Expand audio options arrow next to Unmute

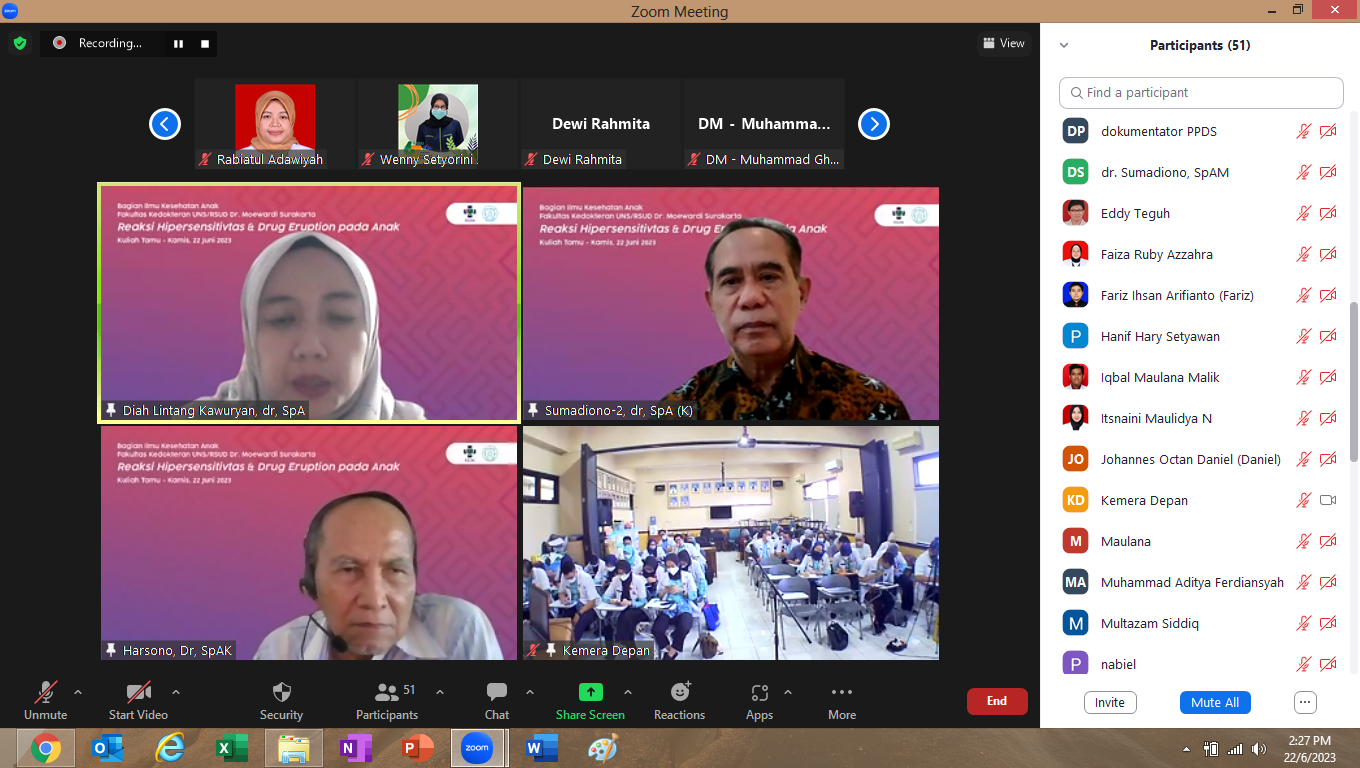78,692
